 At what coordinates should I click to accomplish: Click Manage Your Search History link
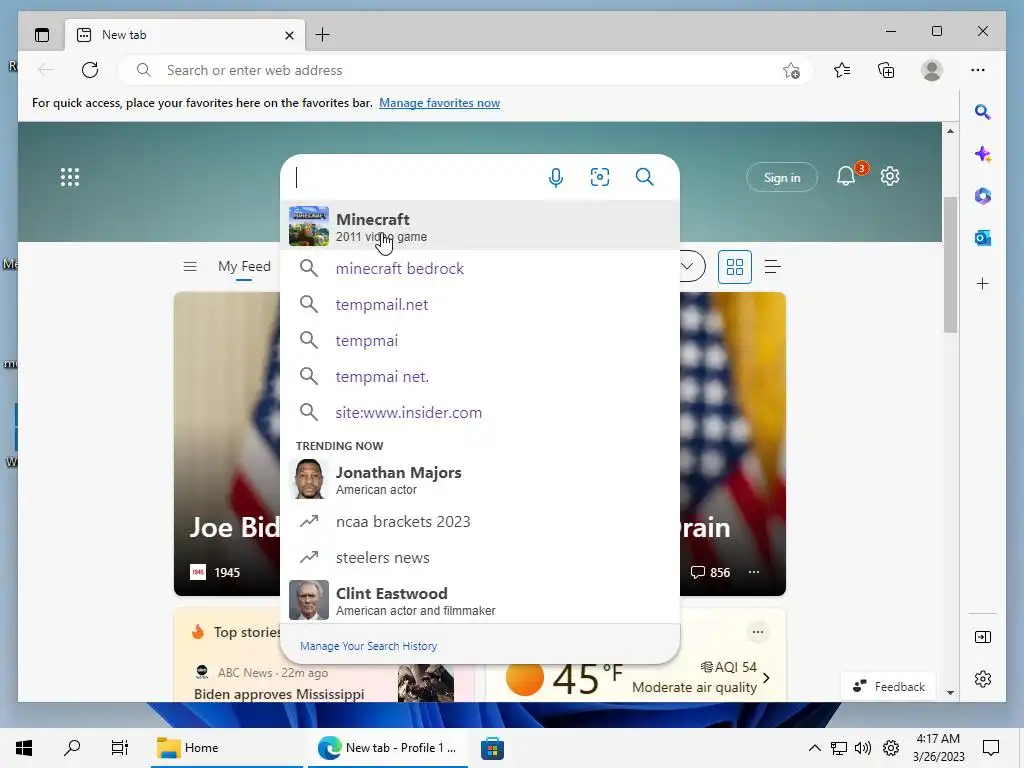tap(368, 646)
